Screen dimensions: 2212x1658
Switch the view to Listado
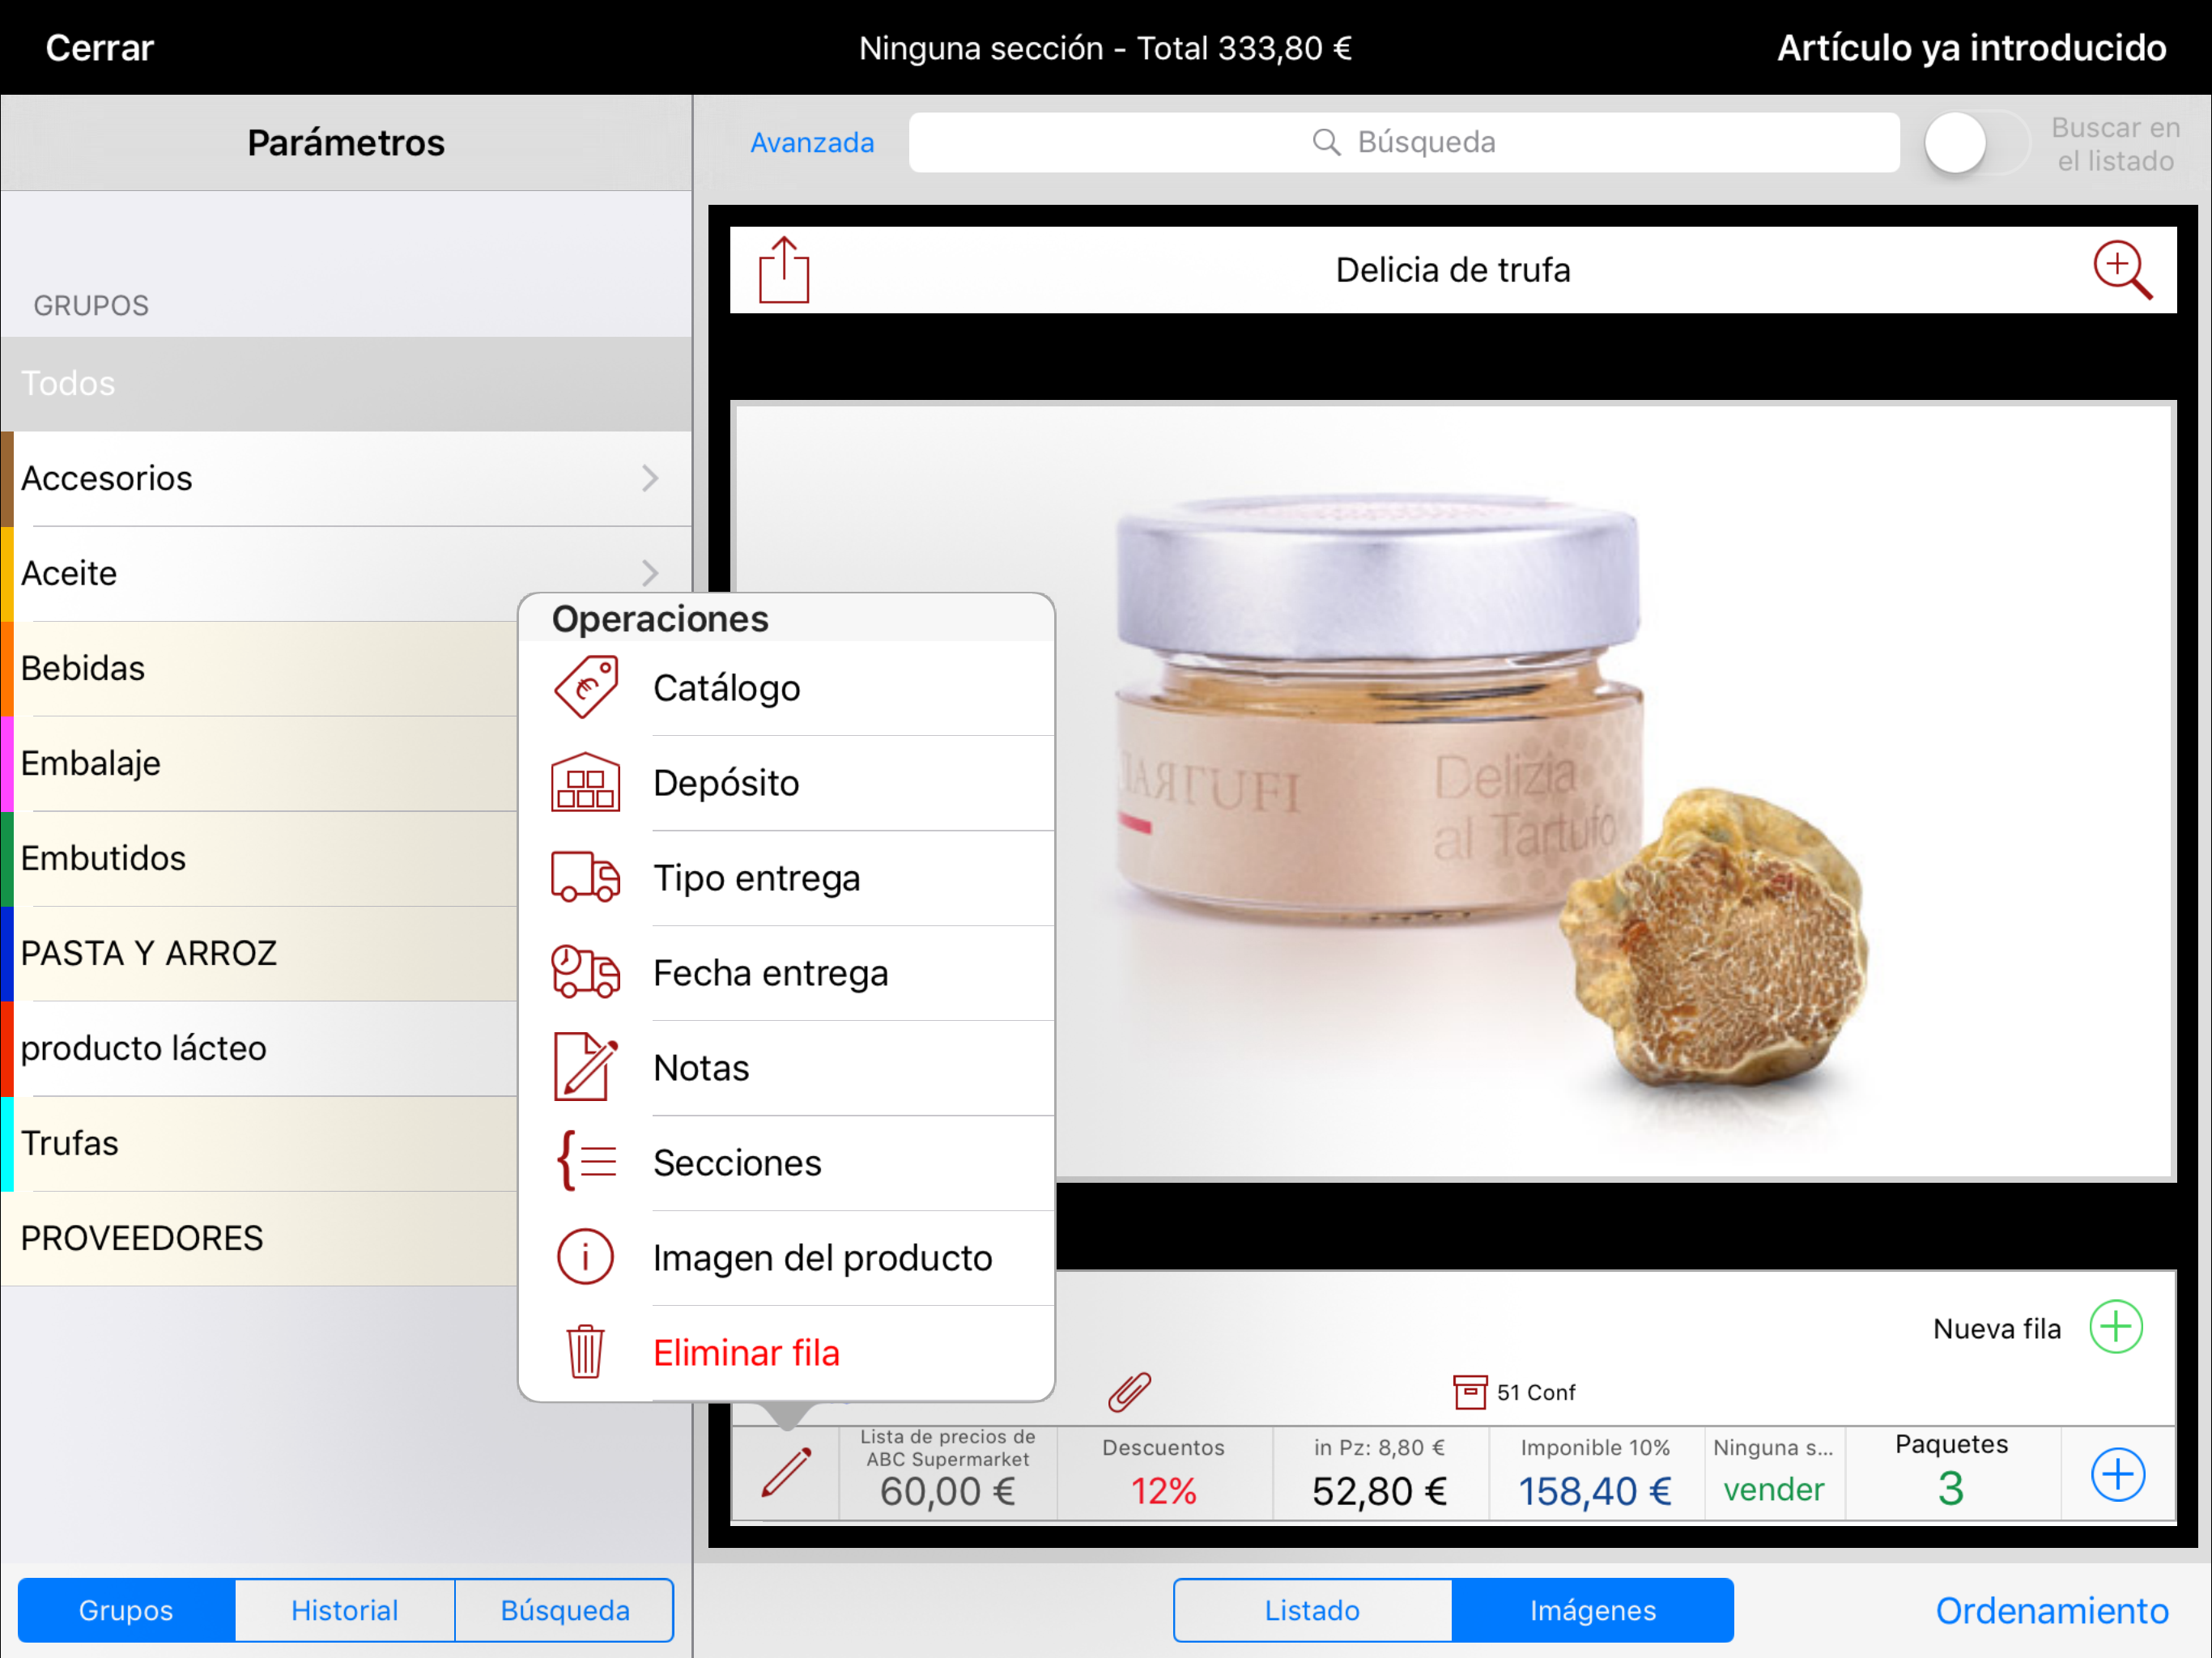click(1311, 1610)
